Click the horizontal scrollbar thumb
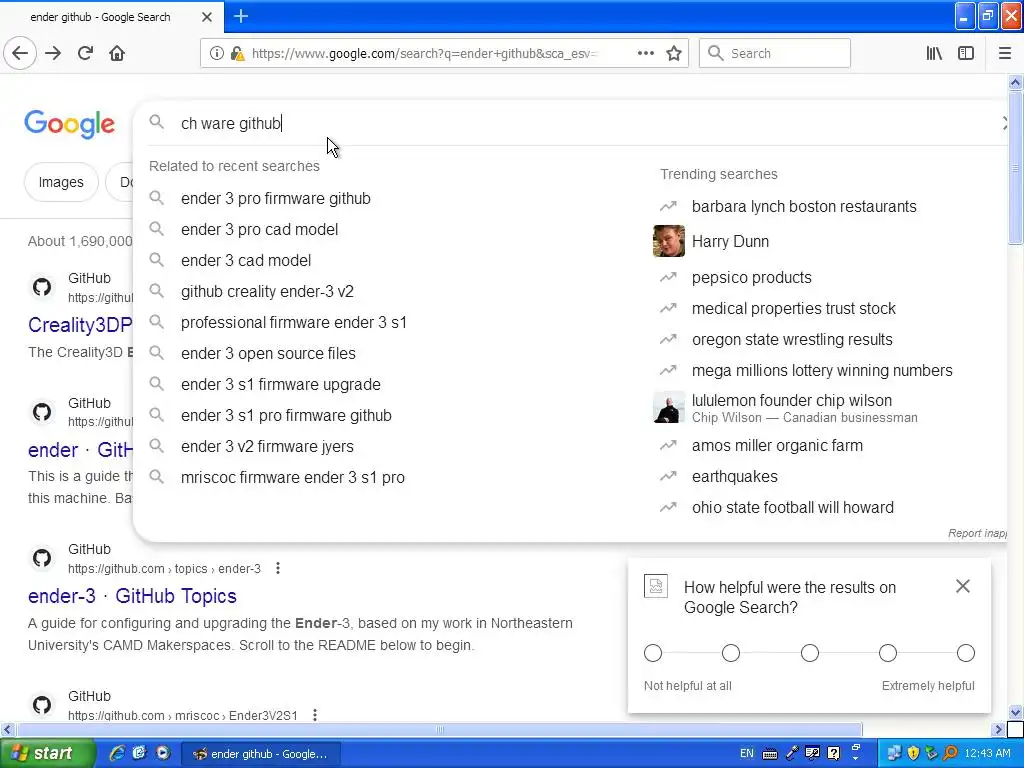The width and height of the screenshot is (1024, 768). tap(439, 729)
